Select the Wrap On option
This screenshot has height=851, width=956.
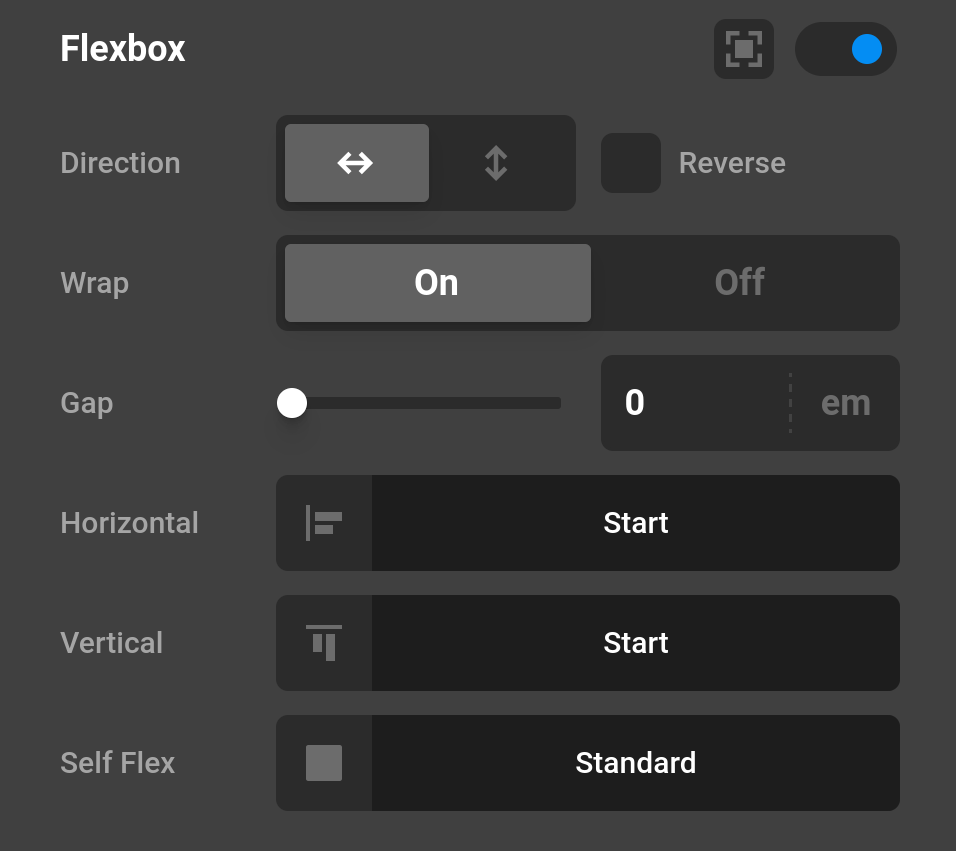(437, 282)
